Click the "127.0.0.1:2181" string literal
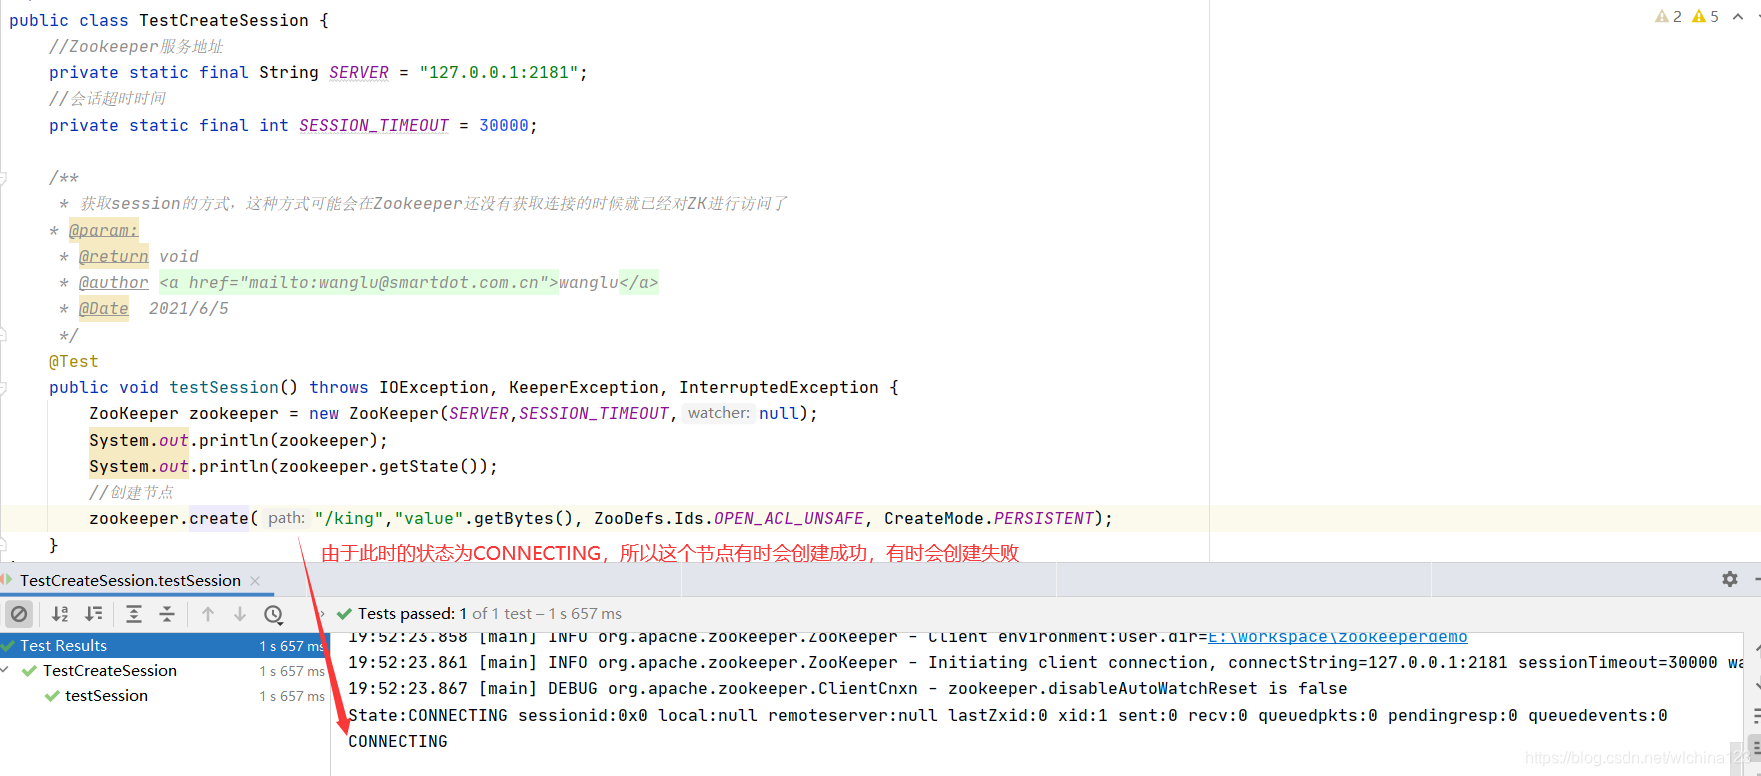This screenshot has width=1761, height=776. 499,72
